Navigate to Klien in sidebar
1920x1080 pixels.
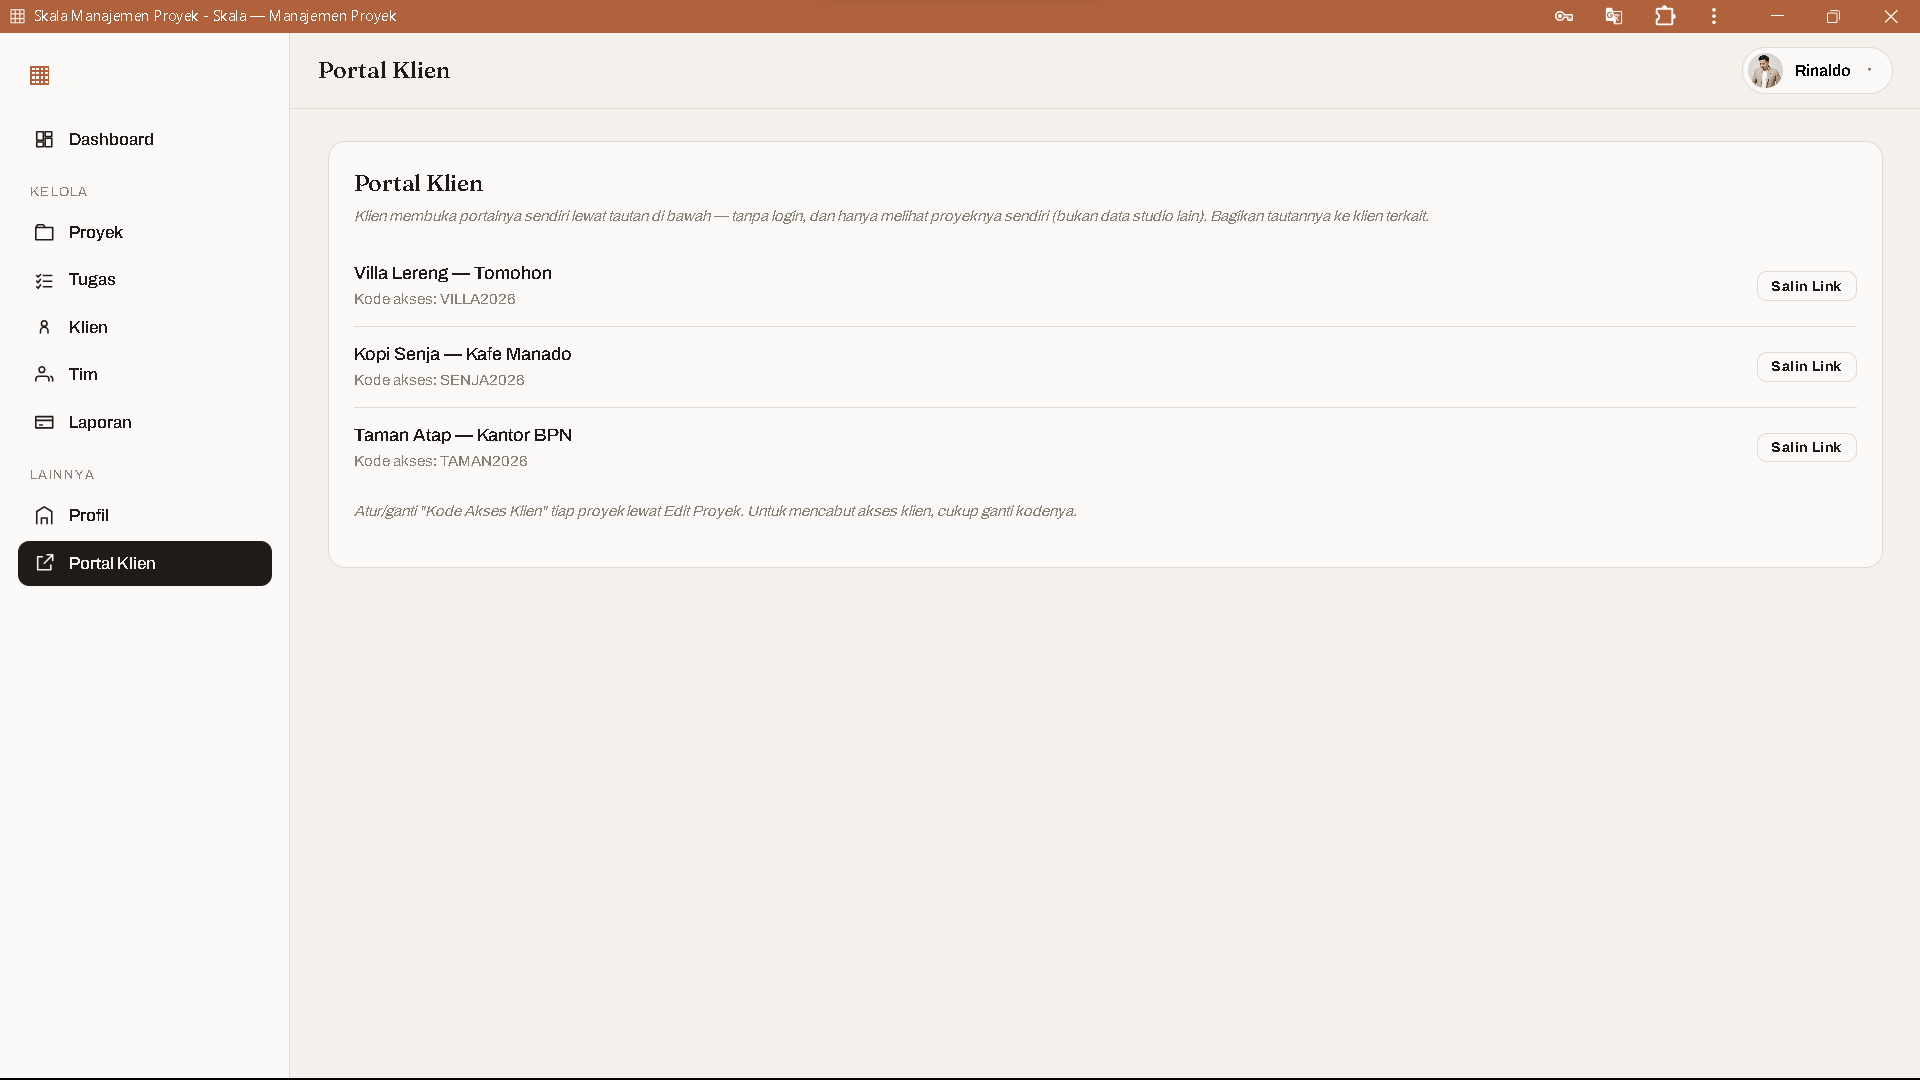tap(145, 327)
